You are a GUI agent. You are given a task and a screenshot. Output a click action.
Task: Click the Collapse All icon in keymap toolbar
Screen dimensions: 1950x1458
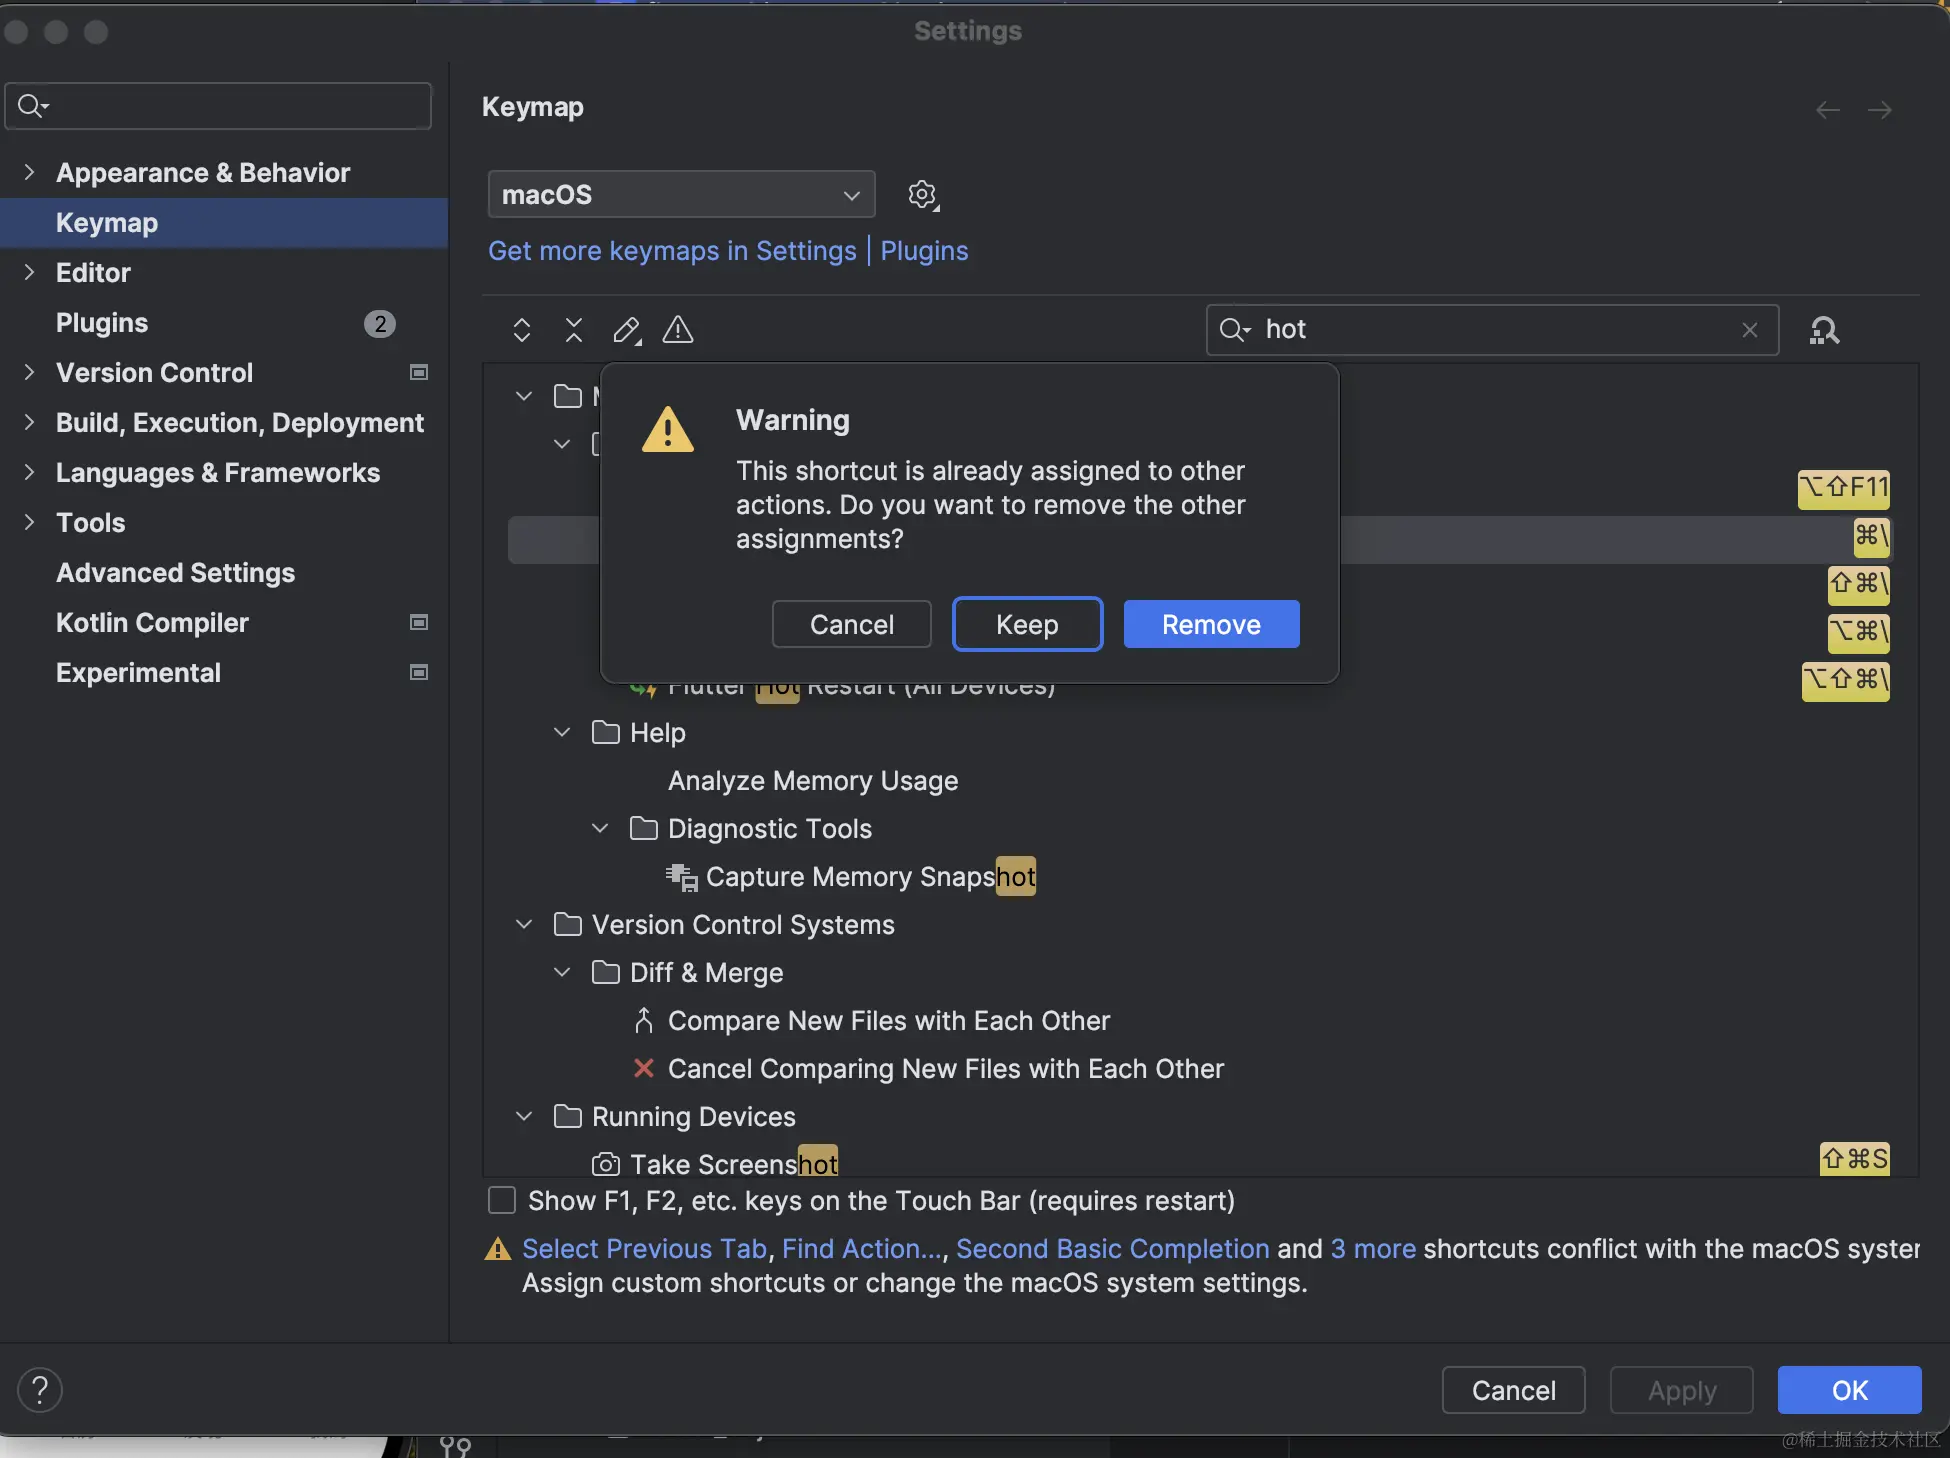[x=574, y=330]
